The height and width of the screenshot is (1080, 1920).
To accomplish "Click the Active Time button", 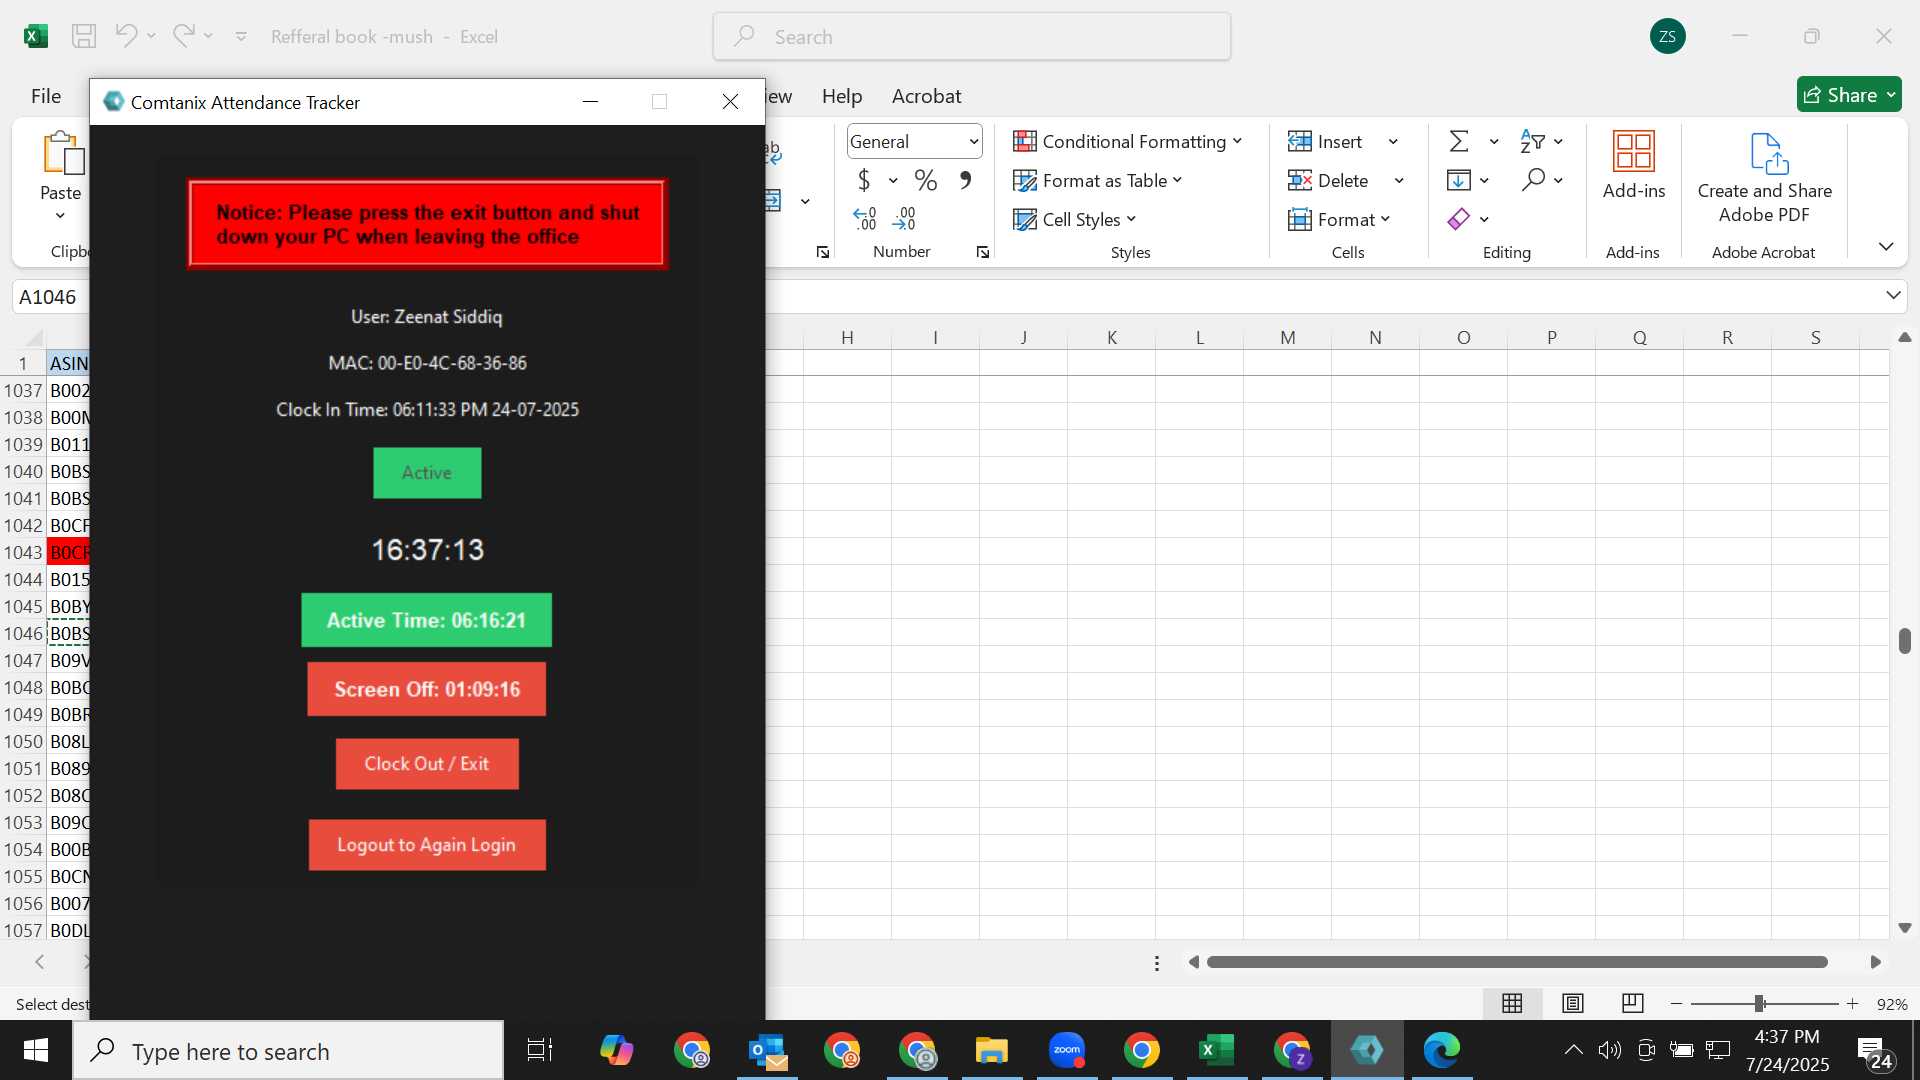I will pos(426,620).
